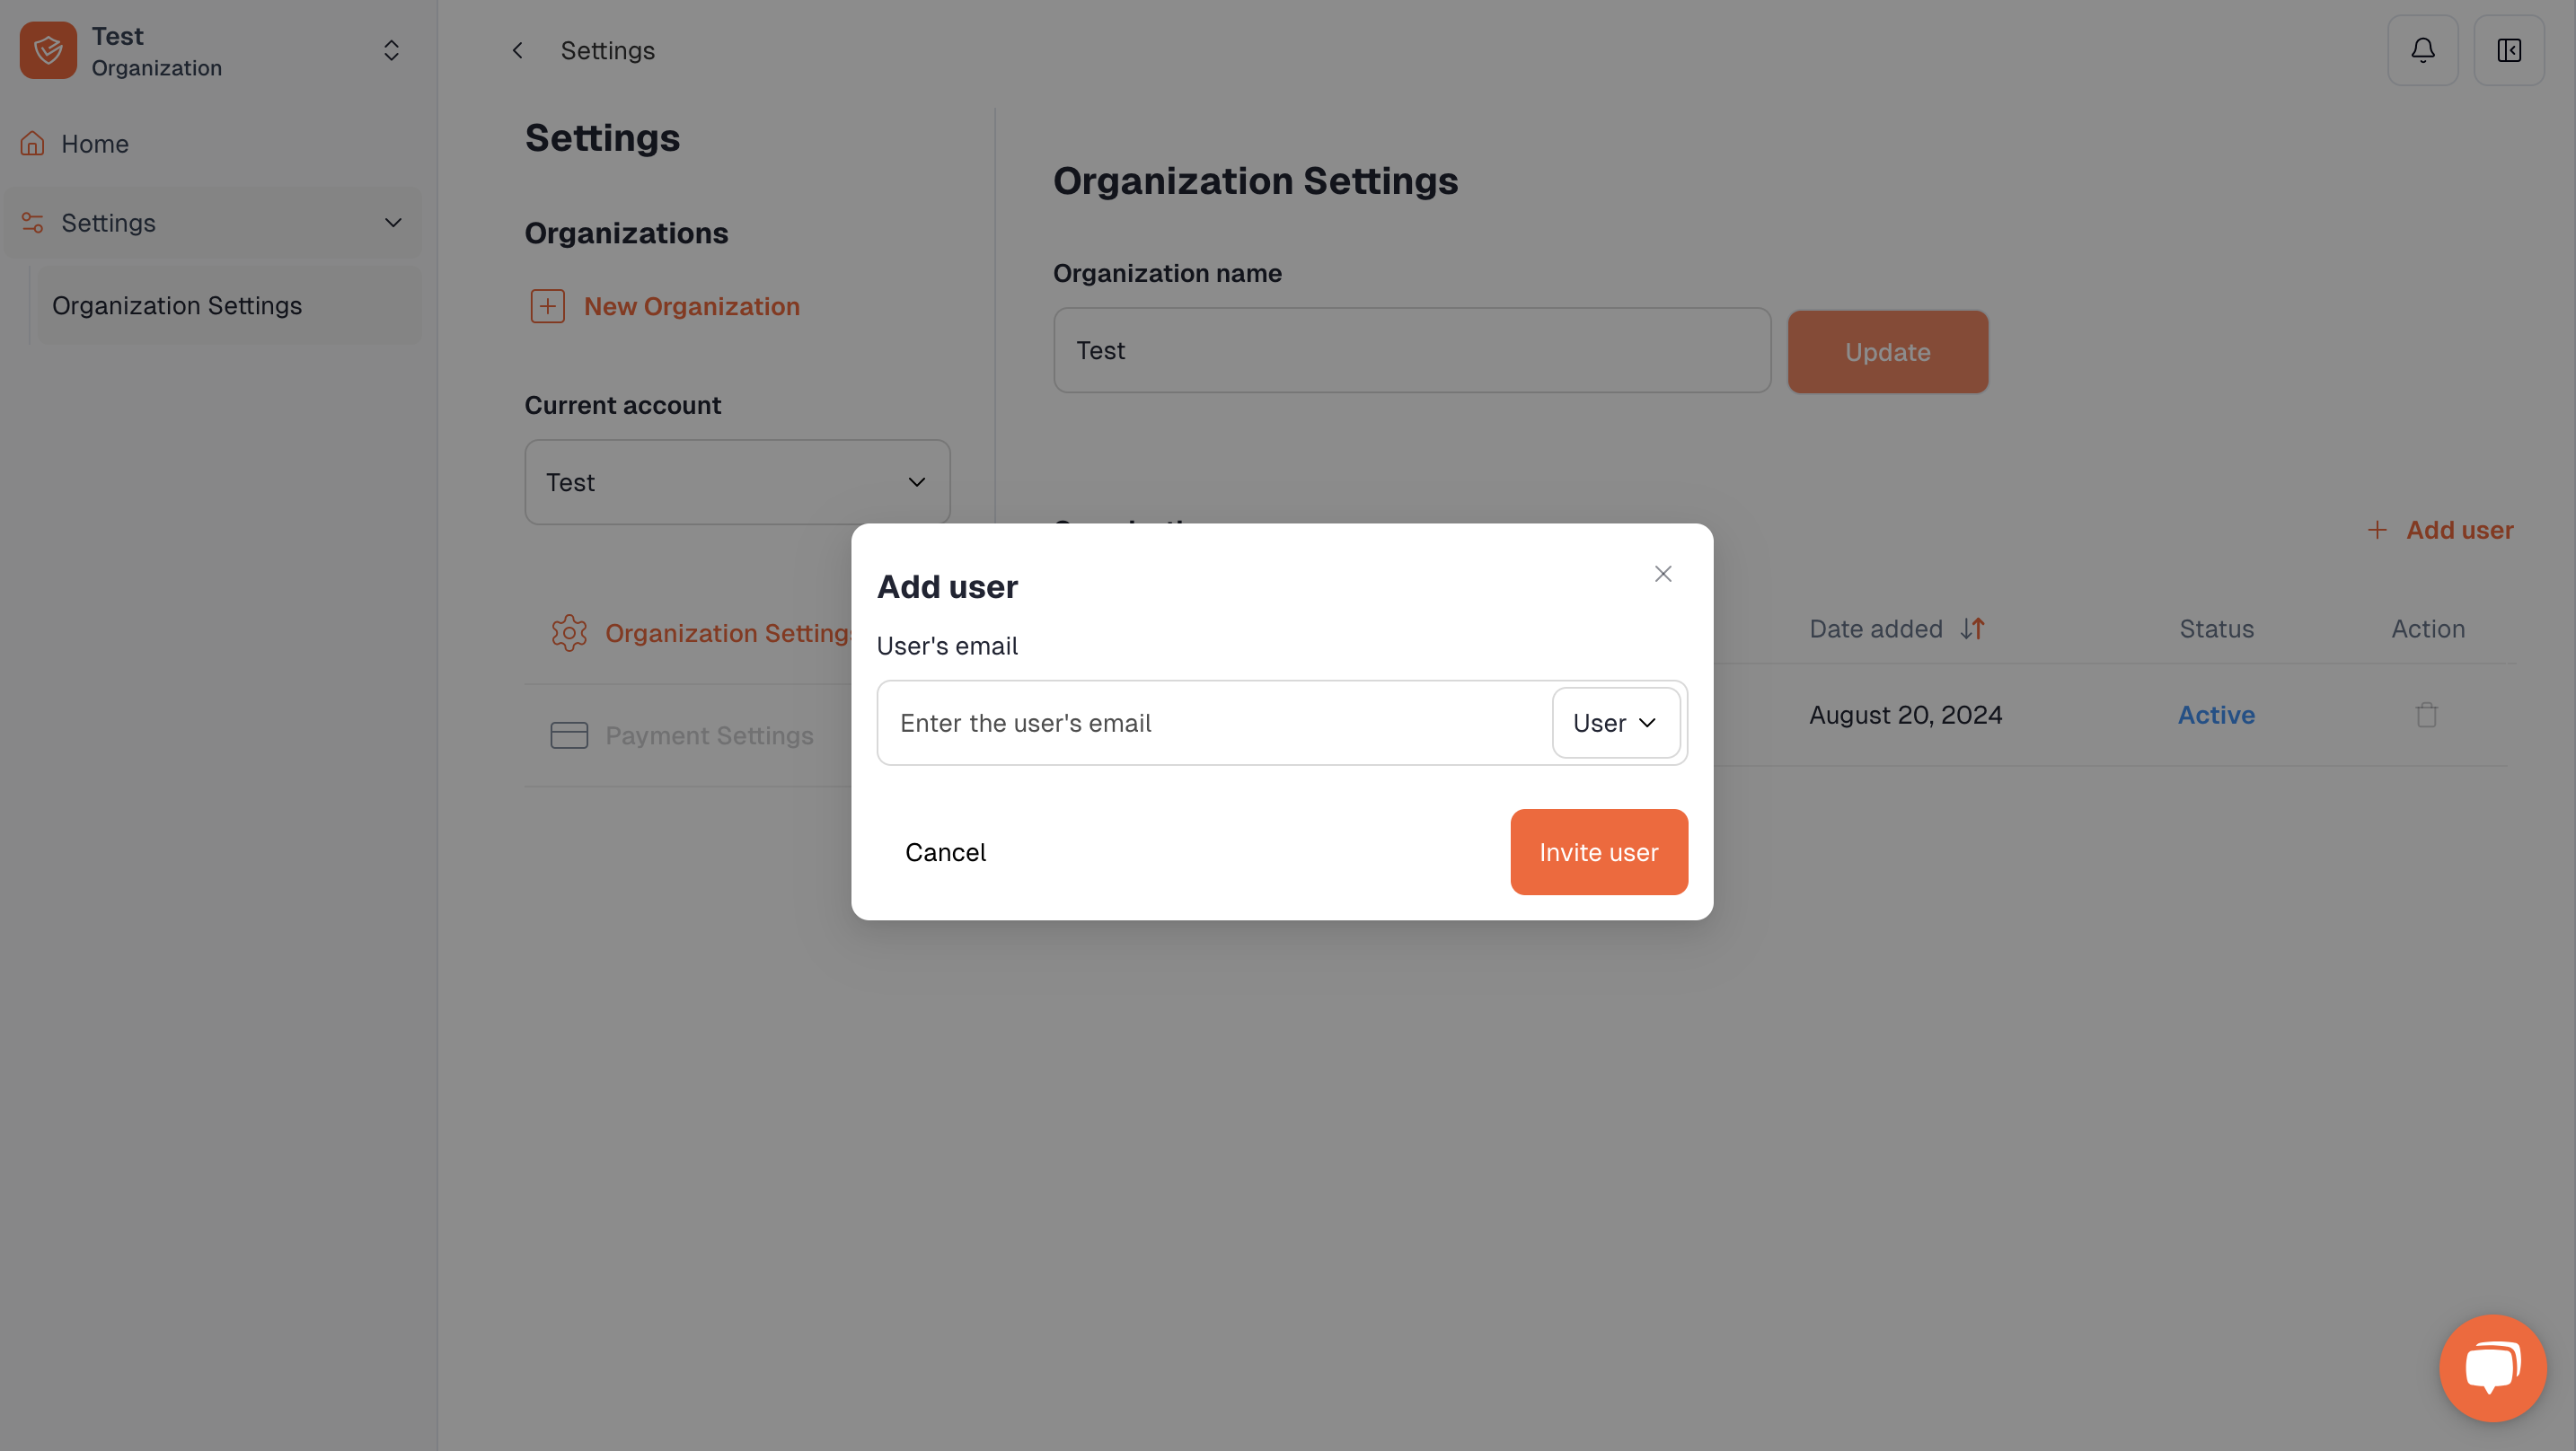Viewport: 2576px width, 1451px height.
Task: Open the chat support bubble
Action: [x=2492, y=1367]
